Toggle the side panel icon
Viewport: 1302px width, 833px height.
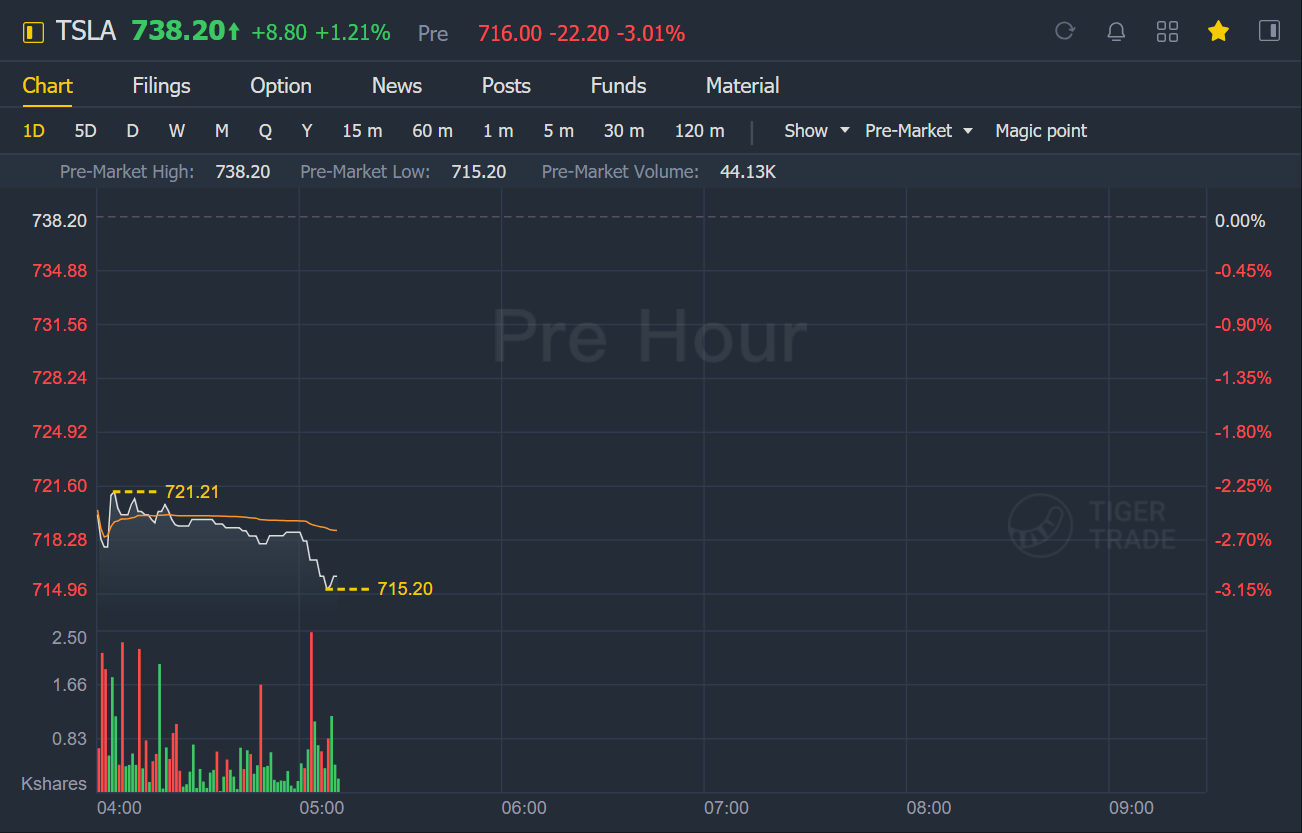[1269, 32]
